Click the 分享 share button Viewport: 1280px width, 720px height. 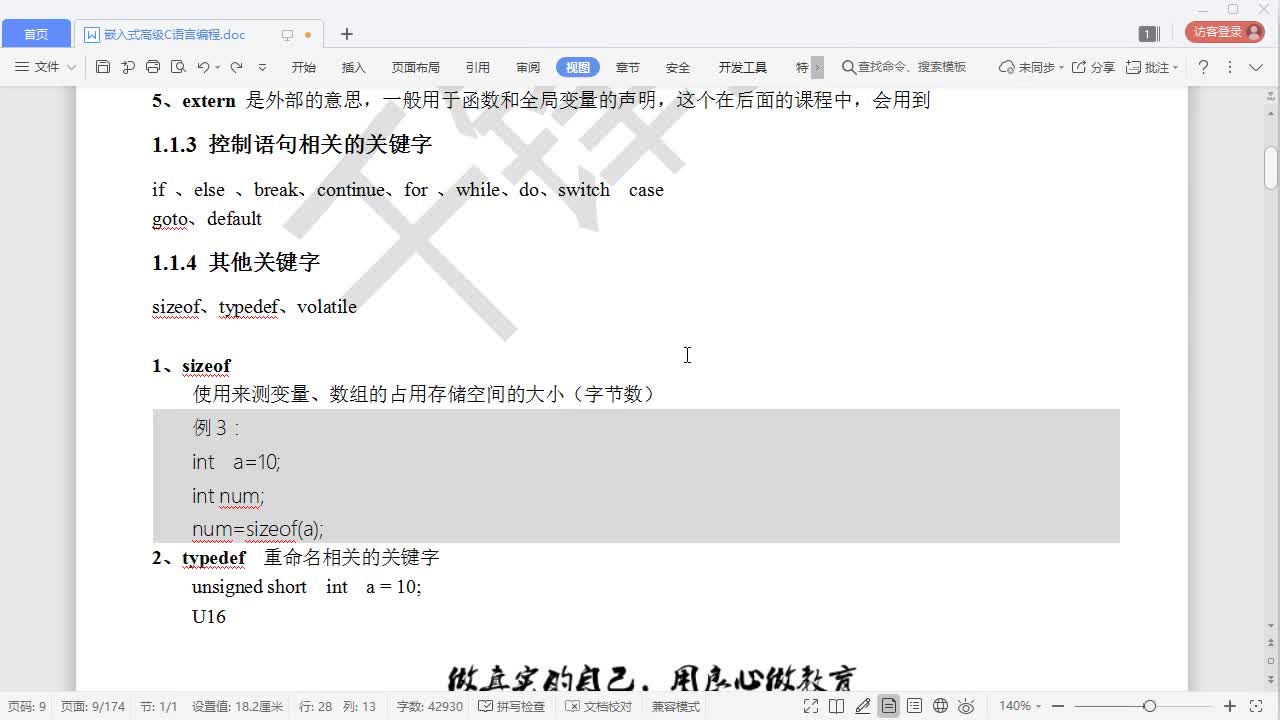[x=1093, y=67]
